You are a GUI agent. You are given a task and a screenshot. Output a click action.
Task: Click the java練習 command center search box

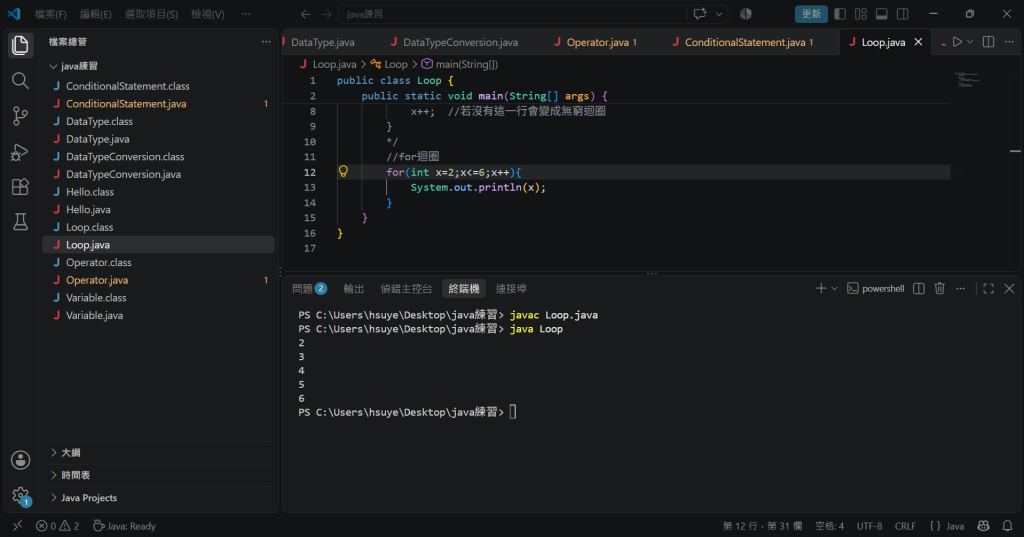513,14
